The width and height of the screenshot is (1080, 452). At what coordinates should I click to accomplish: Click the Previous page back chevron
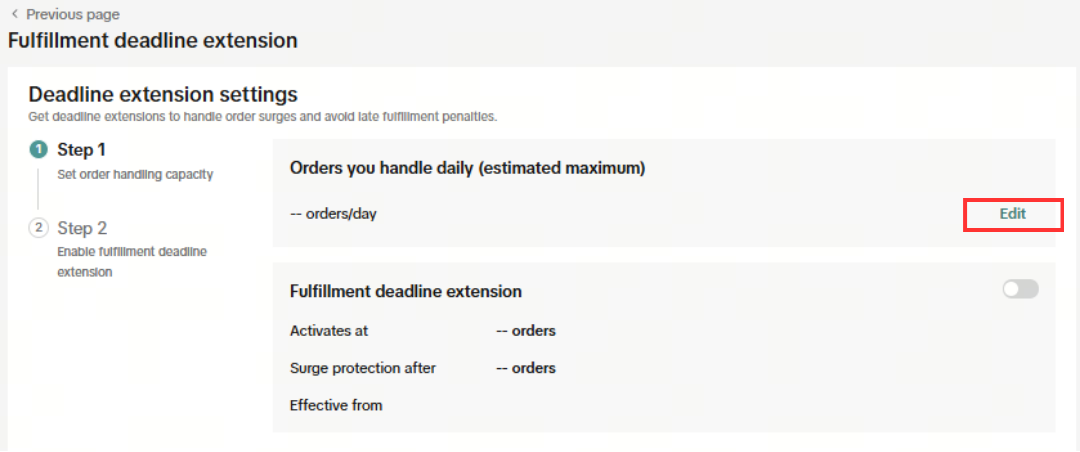coord(14,14)
